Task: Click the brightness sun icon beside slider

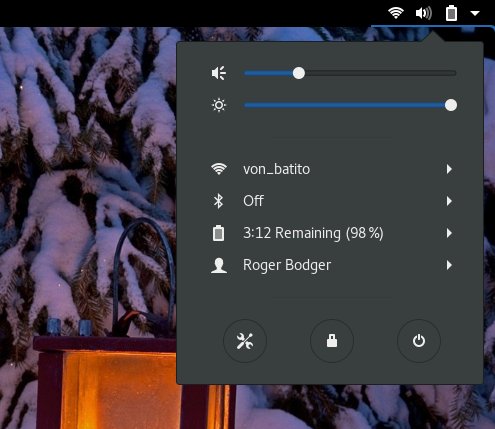Action: click(219, 105)
